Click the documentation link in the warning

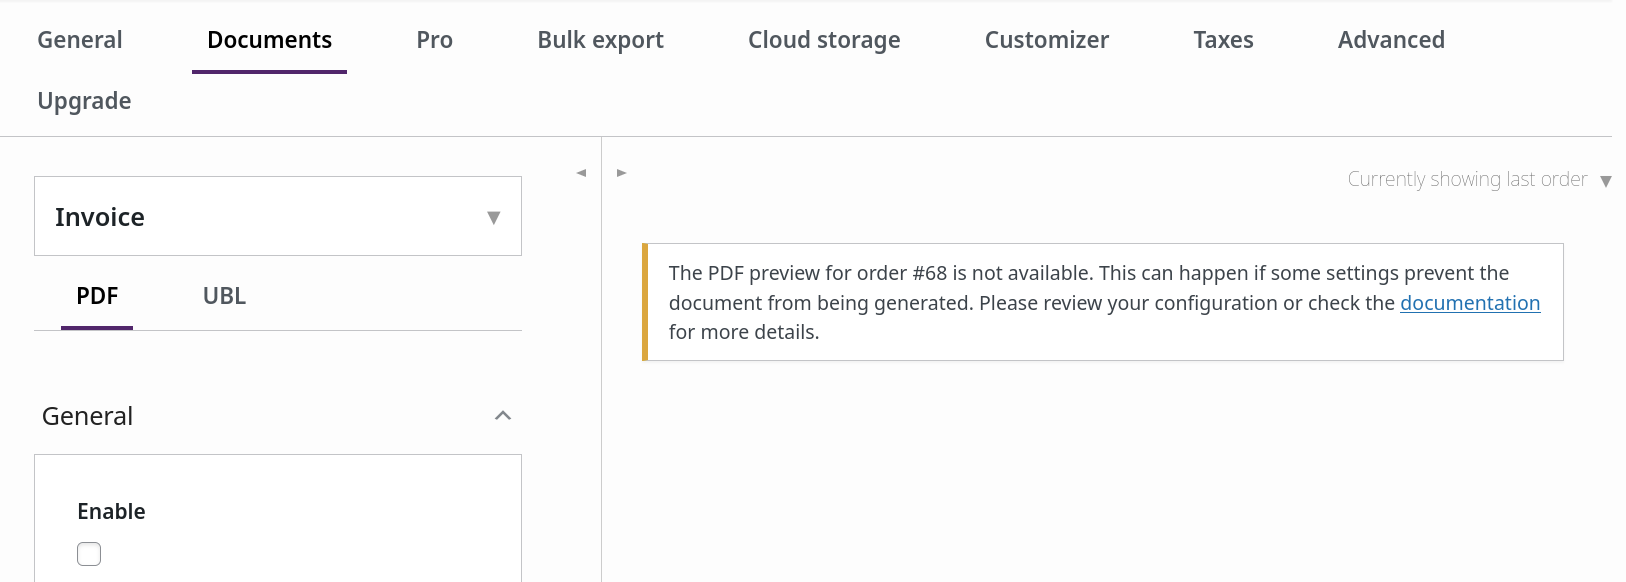coord(1470,302)
